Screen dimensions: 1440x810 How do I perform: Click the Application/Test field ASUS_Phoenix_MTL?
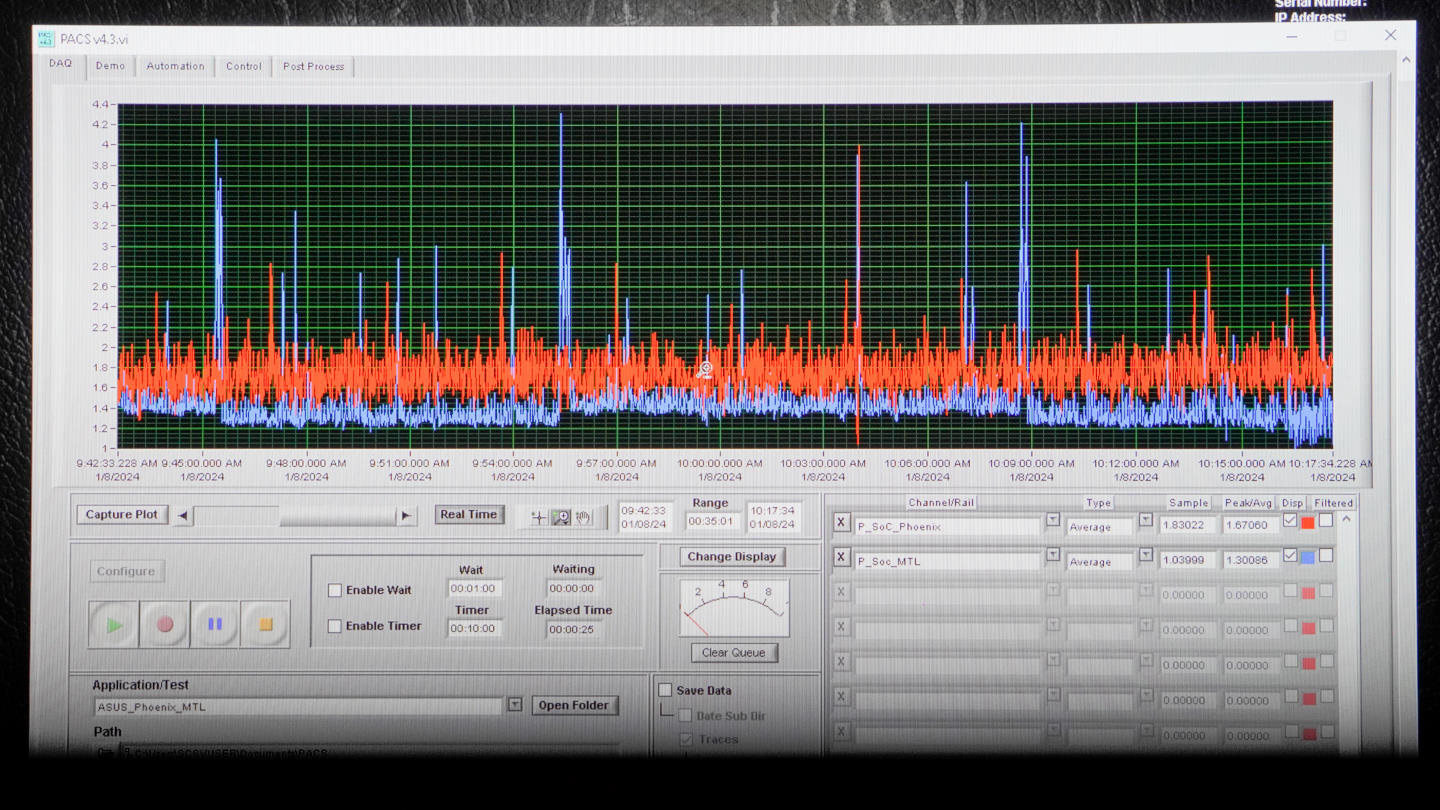298,707
